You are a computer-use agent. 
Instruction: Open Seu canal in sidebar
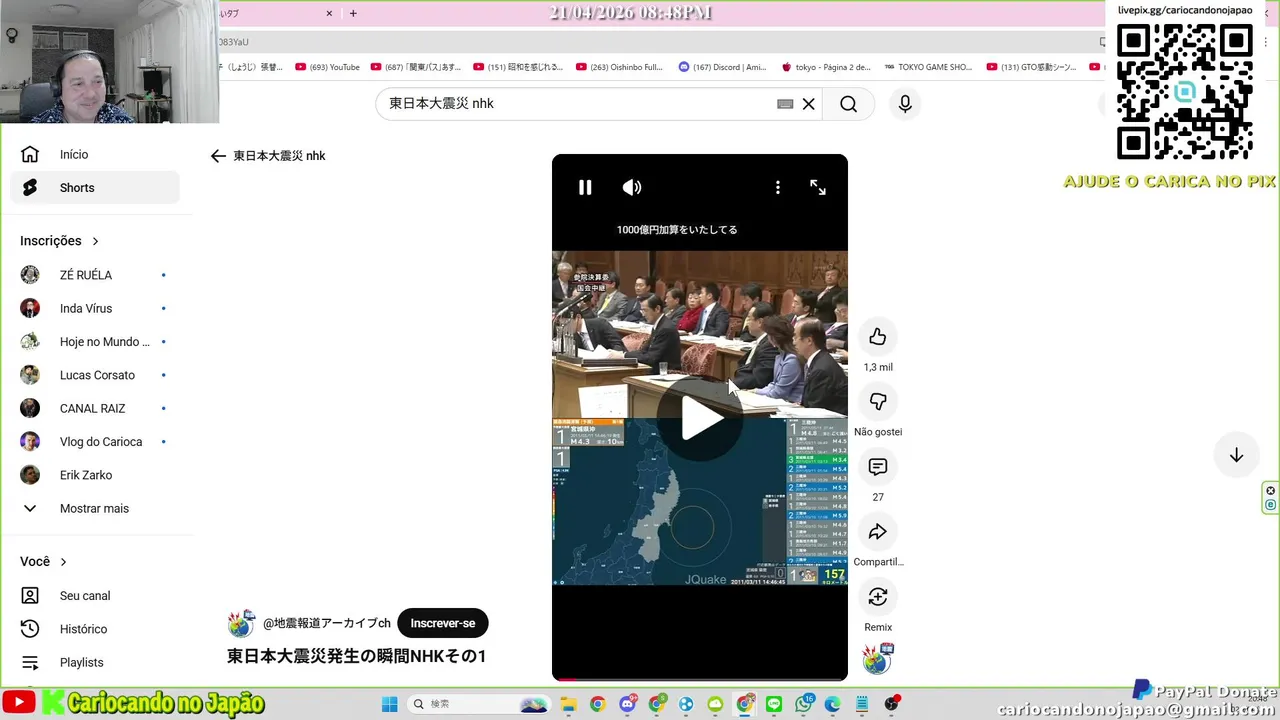95,596
